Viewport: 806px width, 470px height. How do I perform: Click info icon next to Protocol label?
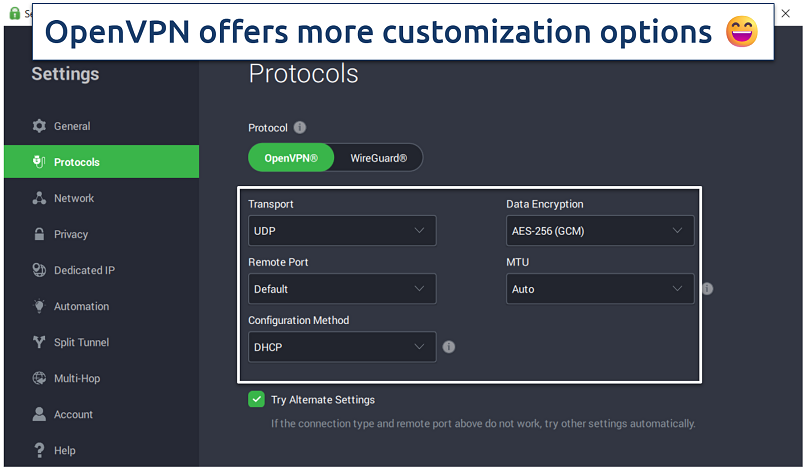coord(300,128)
